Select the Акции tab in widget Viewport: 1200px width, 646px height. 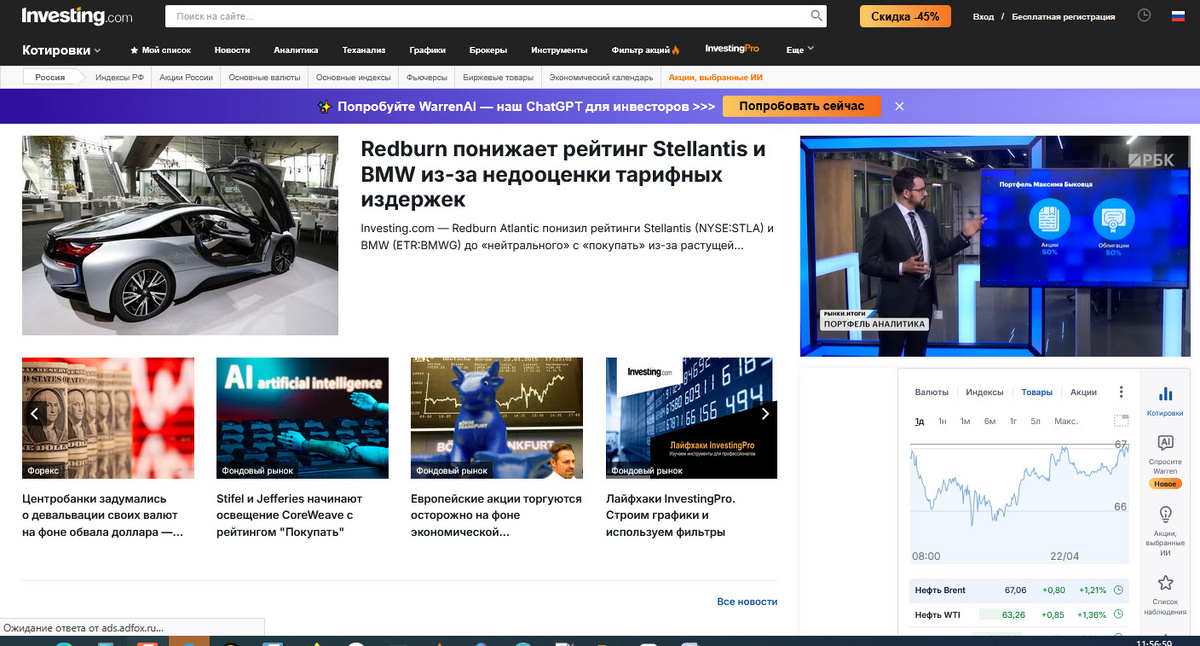pyautogui.click(x=1083, y=392)
